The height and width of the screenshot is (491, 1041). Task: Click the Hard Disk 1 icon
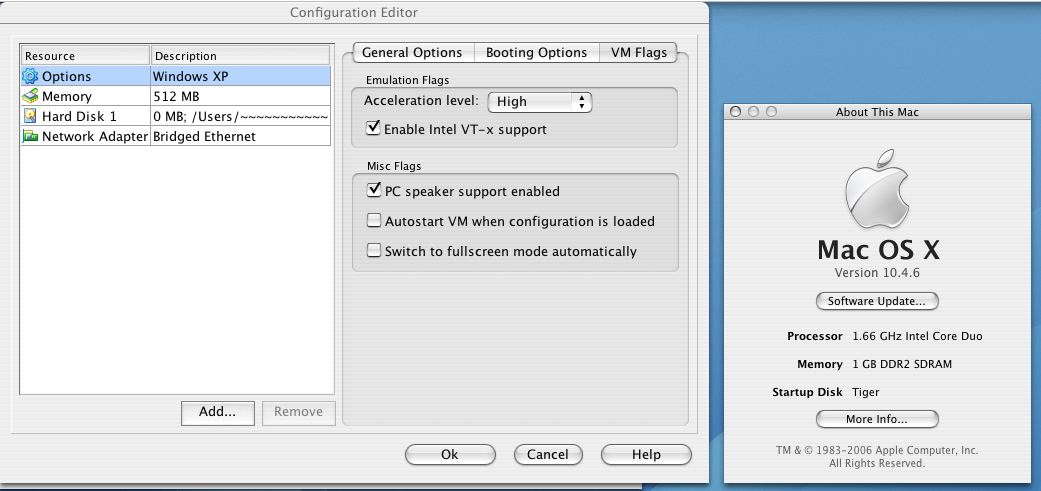tap(31, 116)
